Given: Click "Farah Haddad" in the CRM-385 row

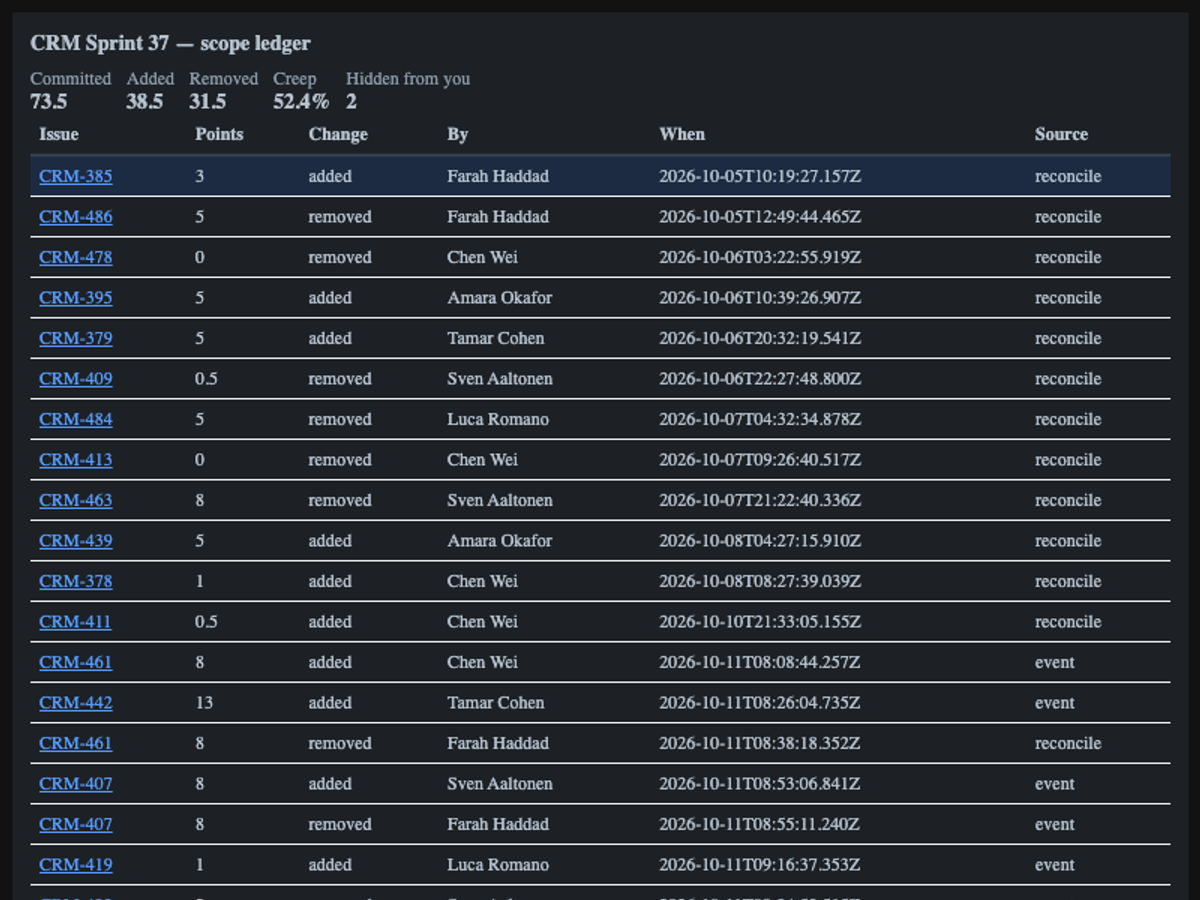Looking at the screenshot, I should pyautogui.click(x=498, y=176).
